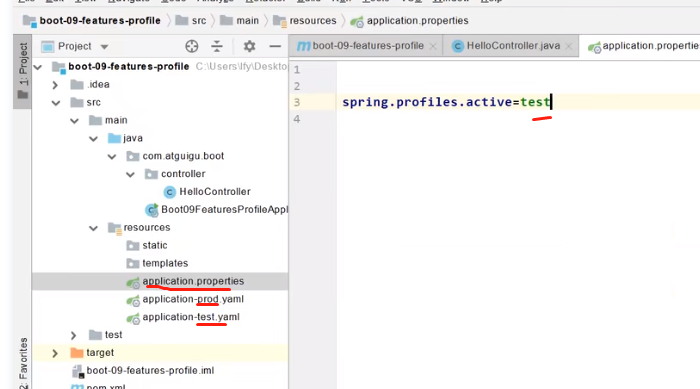The height and width of the screenshot is (389, 700).
Task: Click the resources folder icon in tree
Action: coord(115,228)
